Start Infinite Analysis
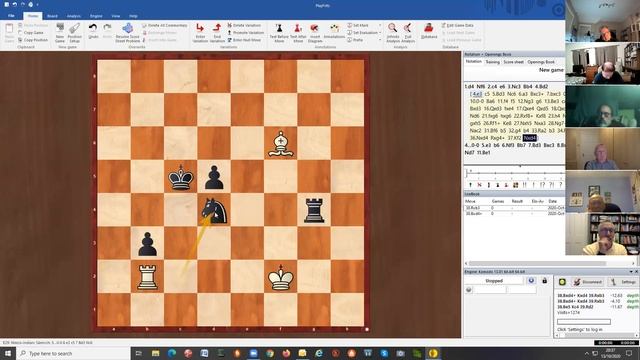The height and width of the screenshot is (360, 640). pyautogui.click(x=393, y=33)
